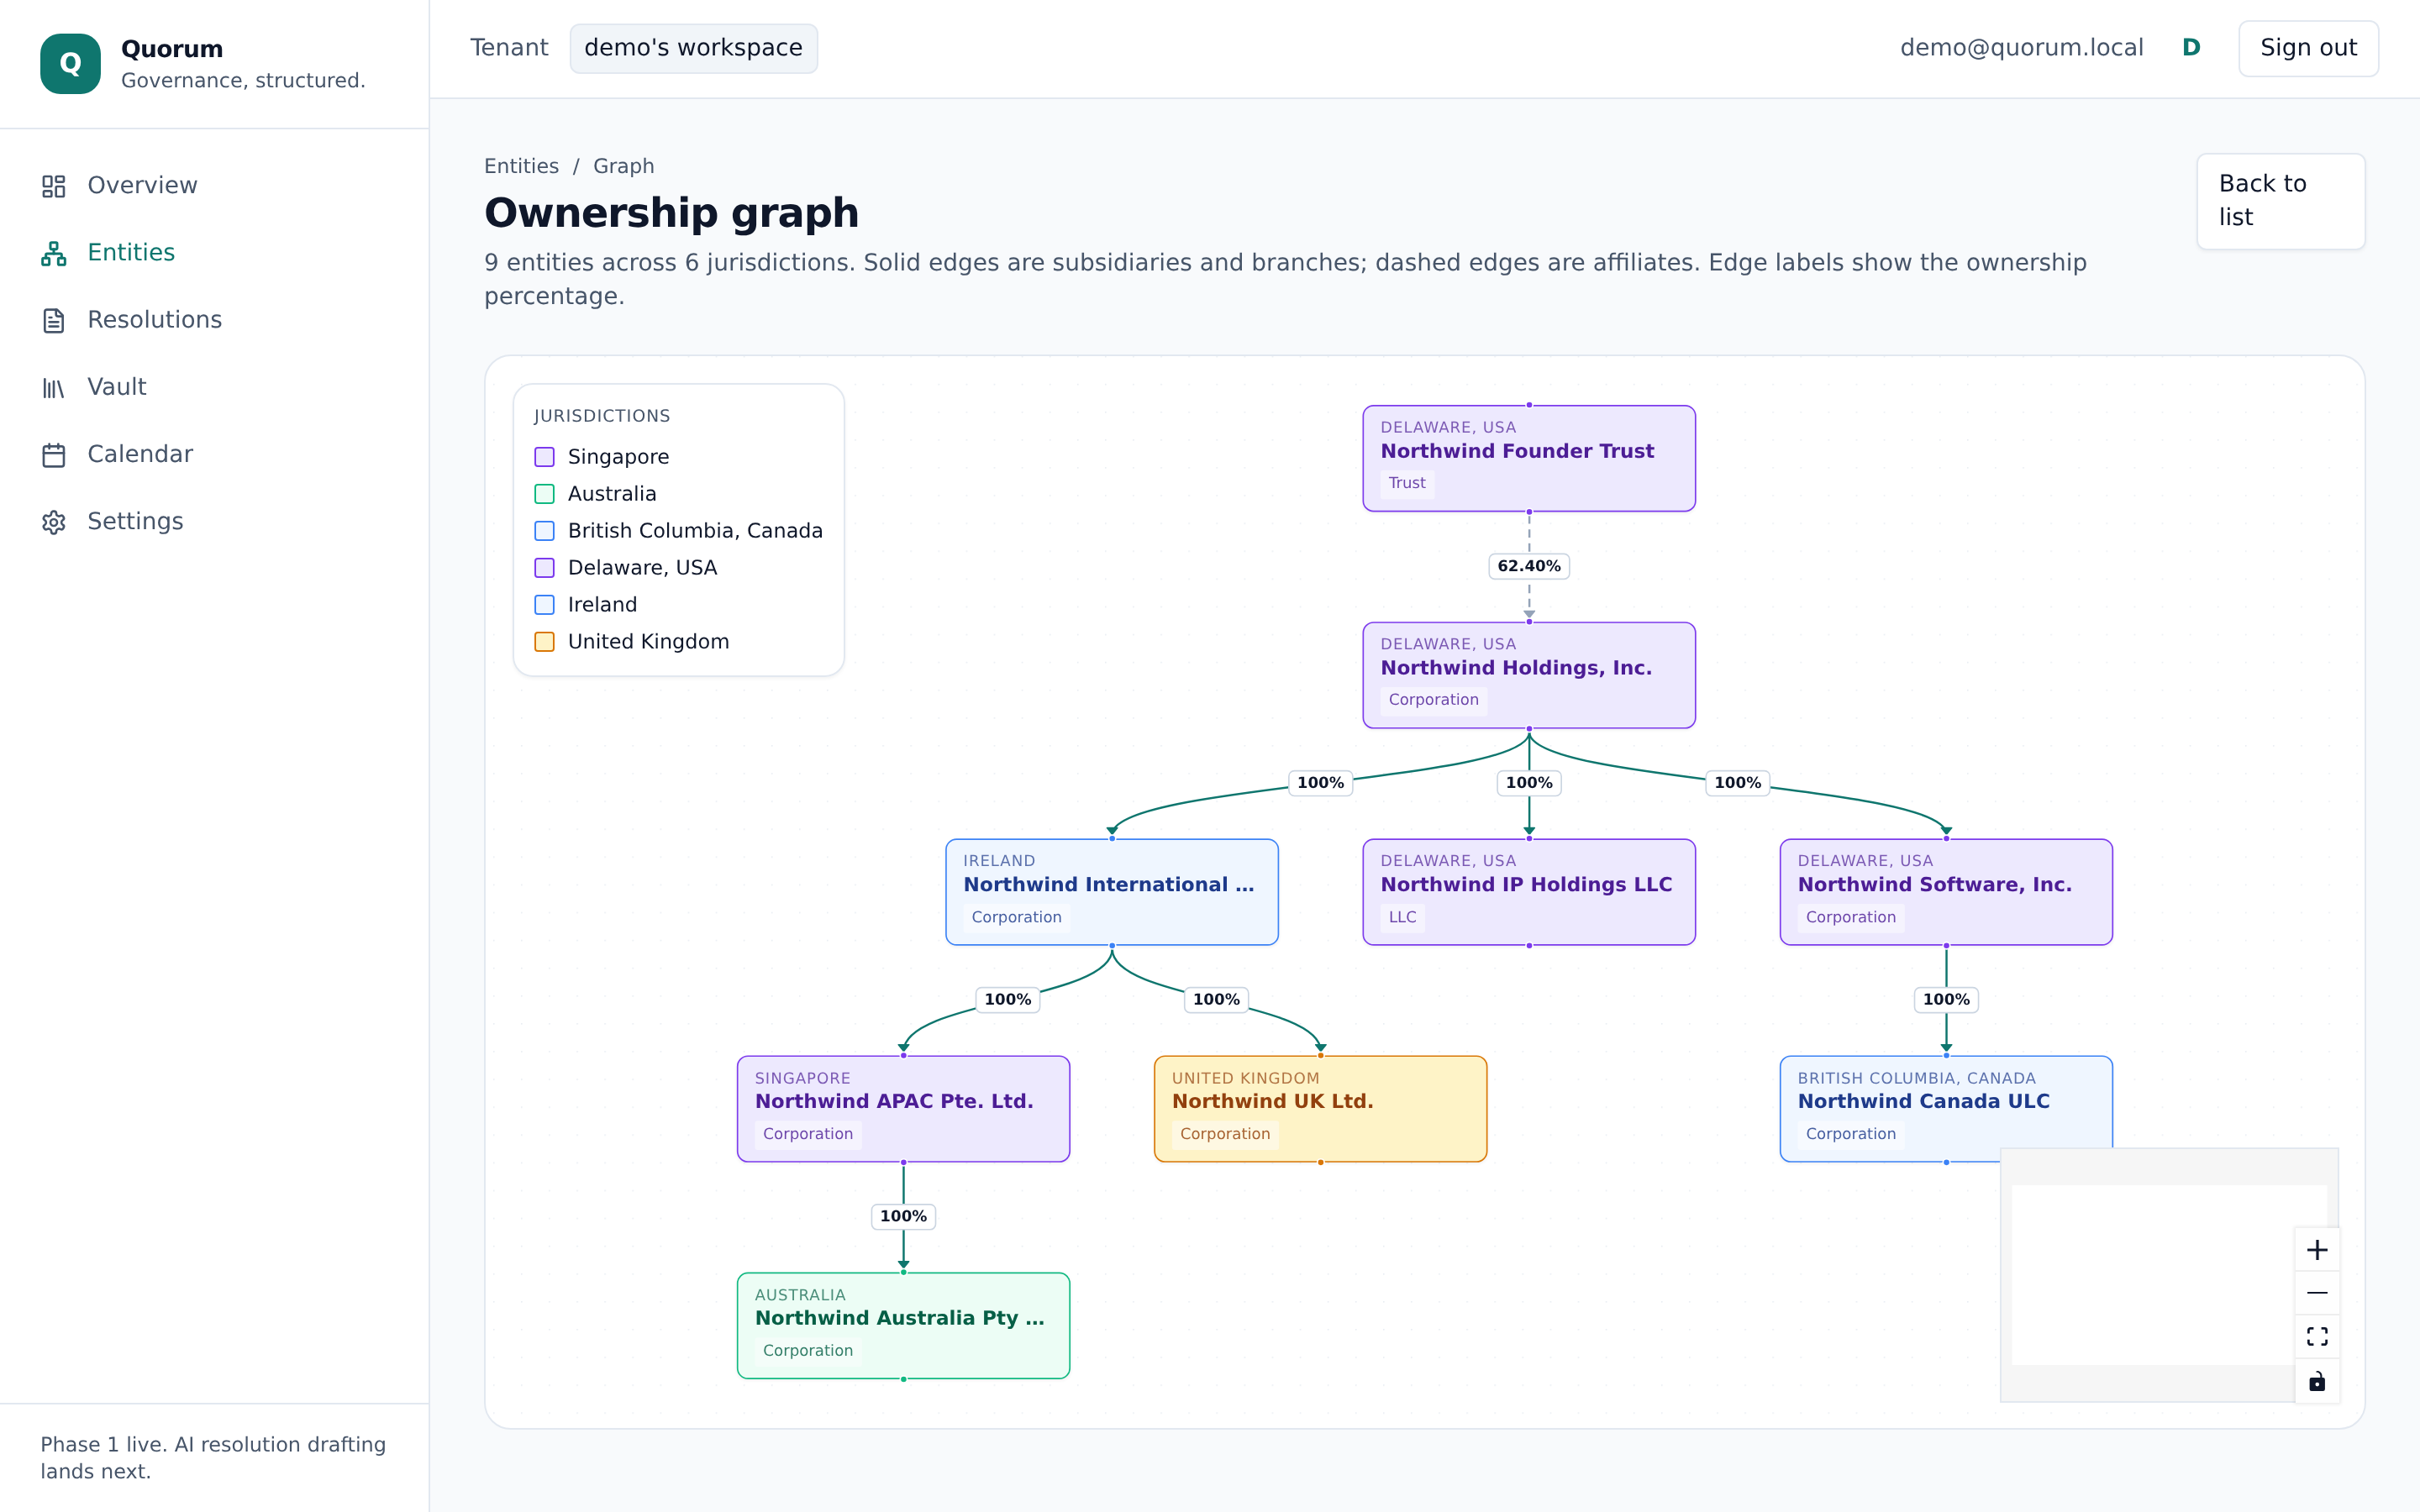Toggle the graph interactivity lock icon

tap(2316, 1381)
